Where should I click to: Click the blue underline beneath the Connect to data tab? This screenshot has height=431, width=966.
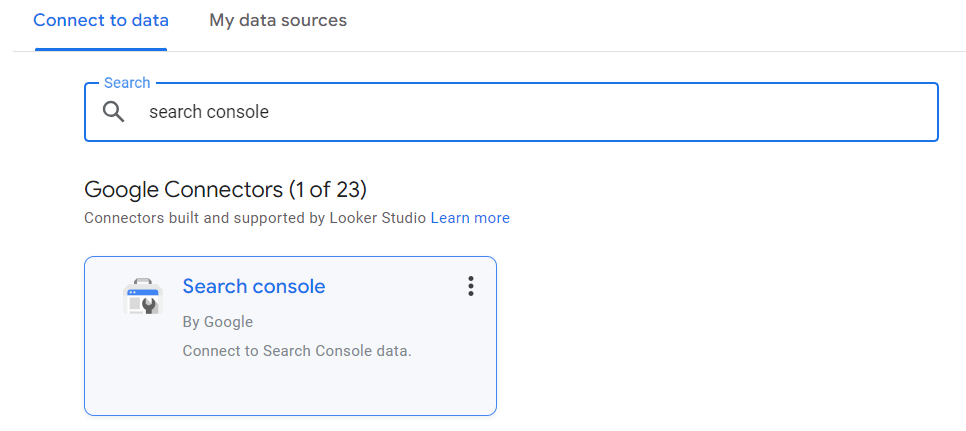click(101, 49)
